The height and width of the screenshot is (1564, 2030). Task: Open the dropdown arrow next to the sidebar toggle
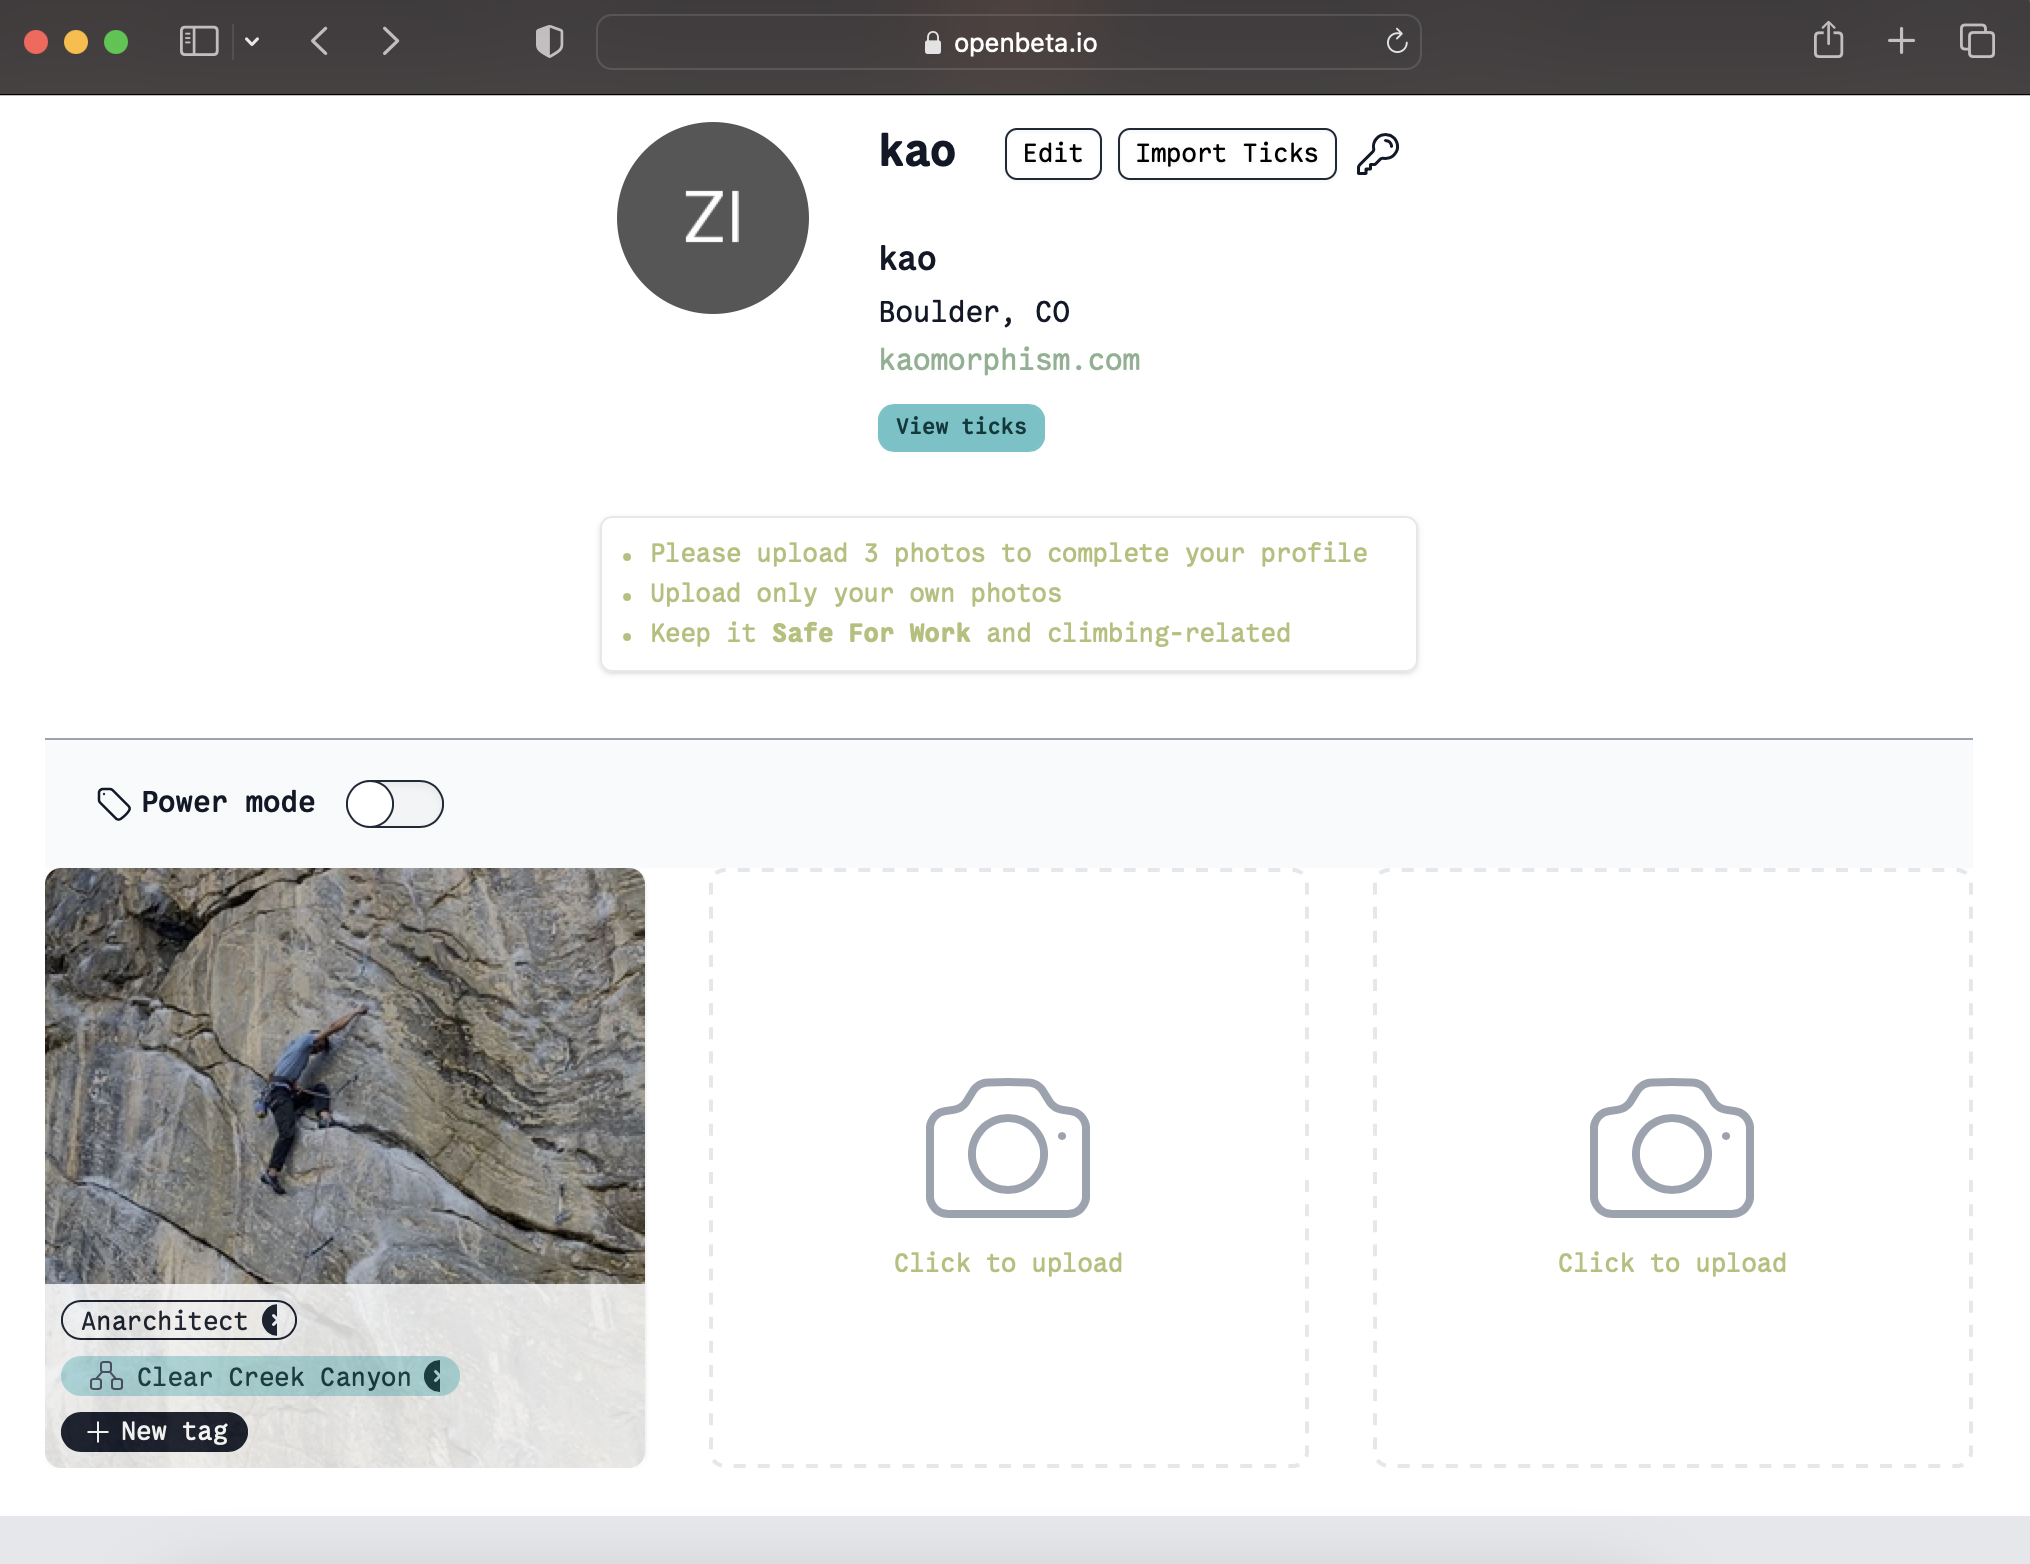[252, 41]
